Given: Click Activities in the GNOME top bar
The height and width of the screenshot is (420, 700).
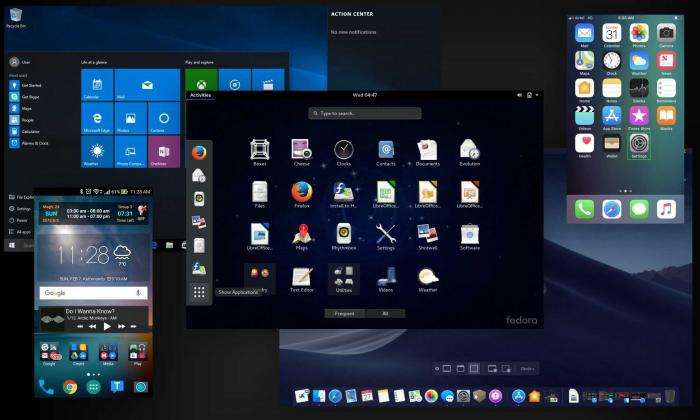Looking at the screenshot, I should pyautogui.click(x=200, y=95).
